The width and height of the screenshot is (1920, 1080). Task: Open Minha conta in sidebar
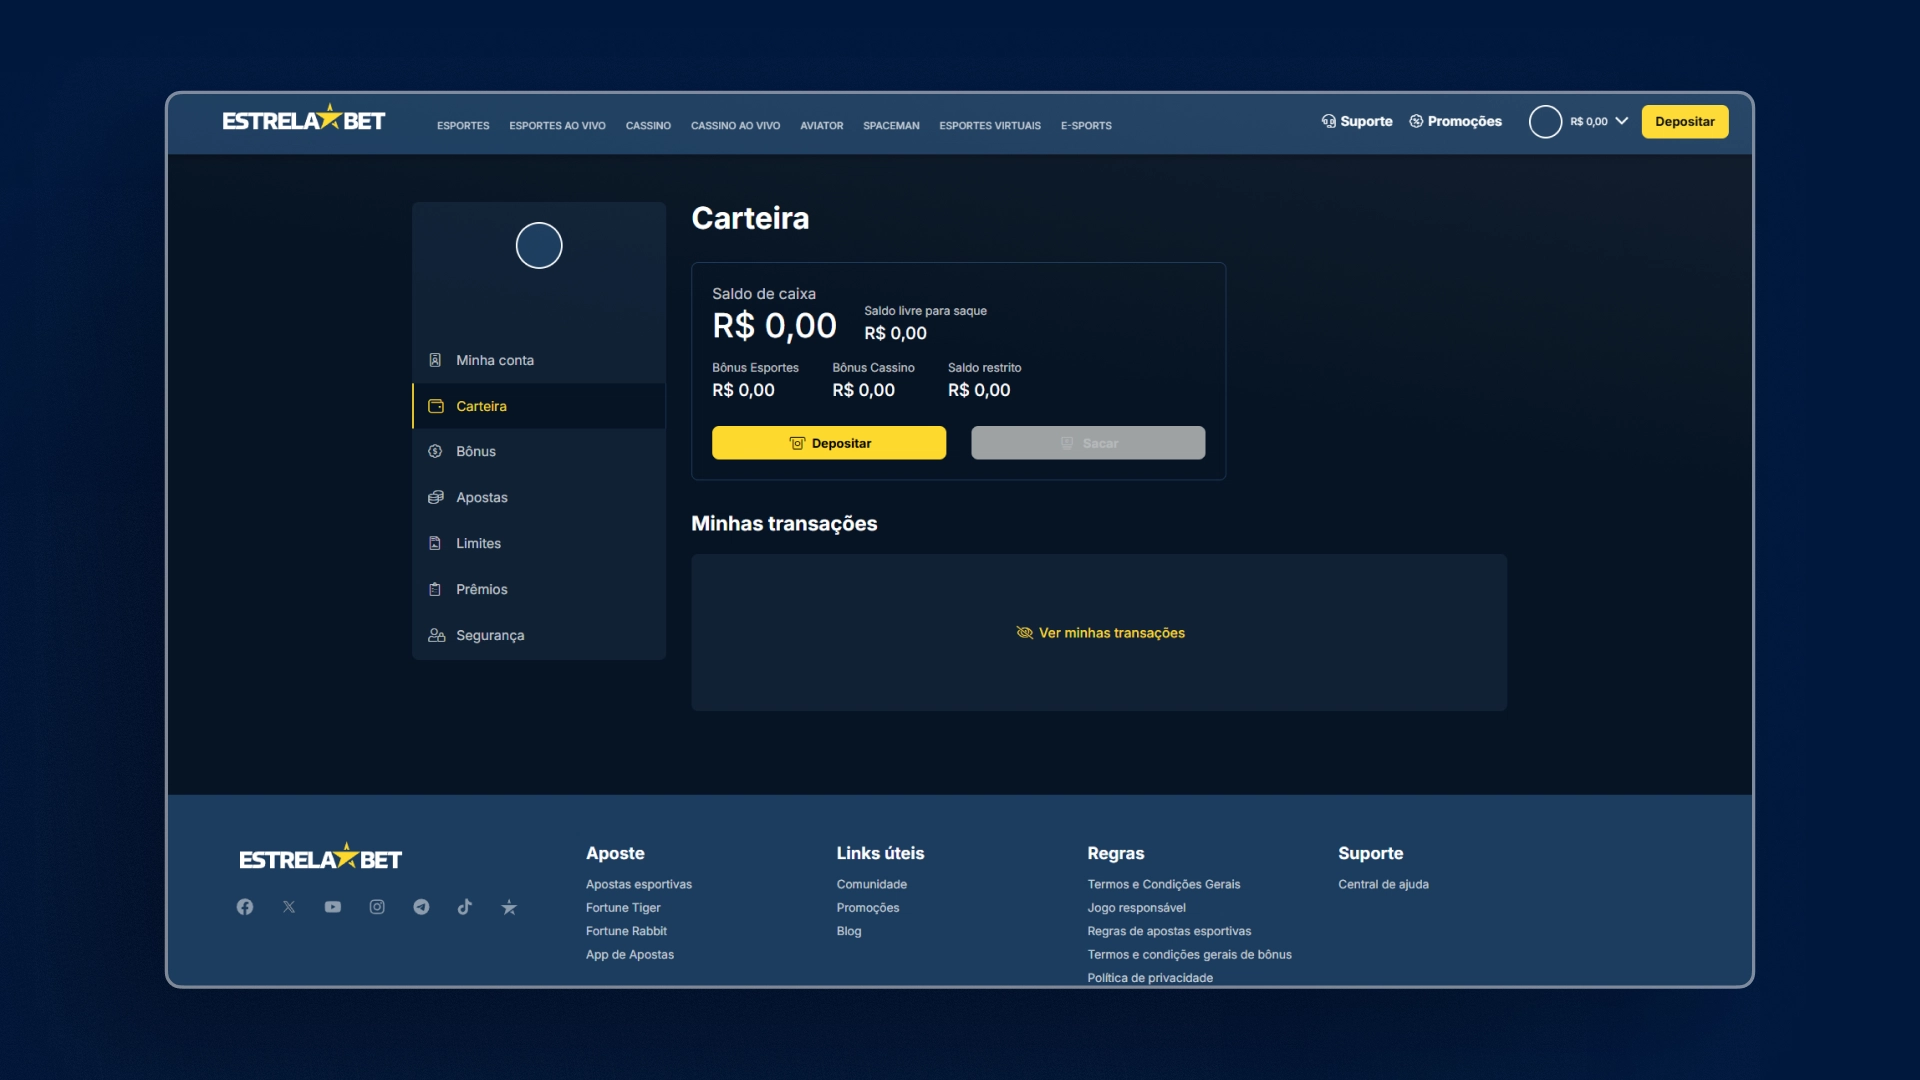(539, 360)
